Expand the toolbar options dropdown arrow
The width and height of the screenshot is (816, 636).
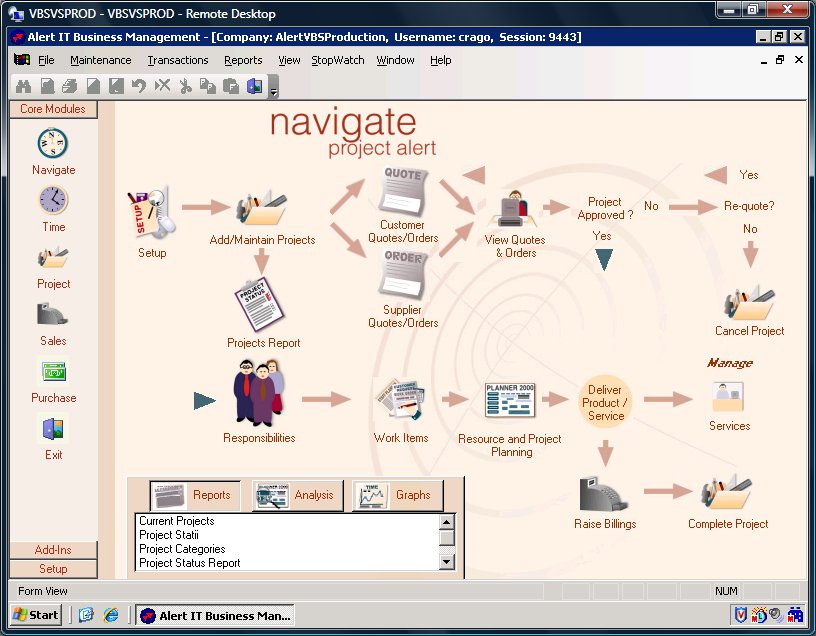coord(274,87)
